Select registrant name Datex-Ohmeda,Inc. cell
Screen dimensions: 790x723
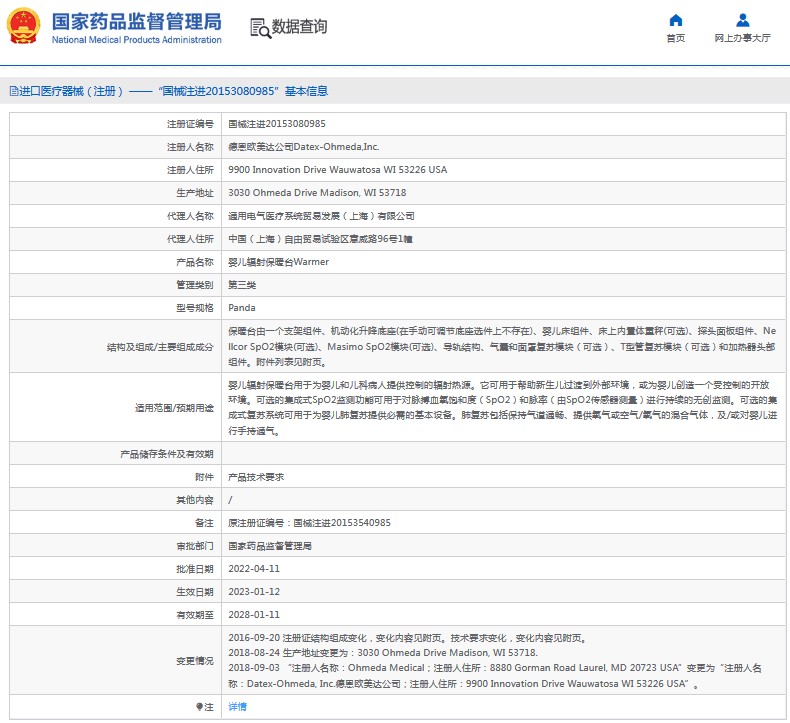[x=303, y=147]
